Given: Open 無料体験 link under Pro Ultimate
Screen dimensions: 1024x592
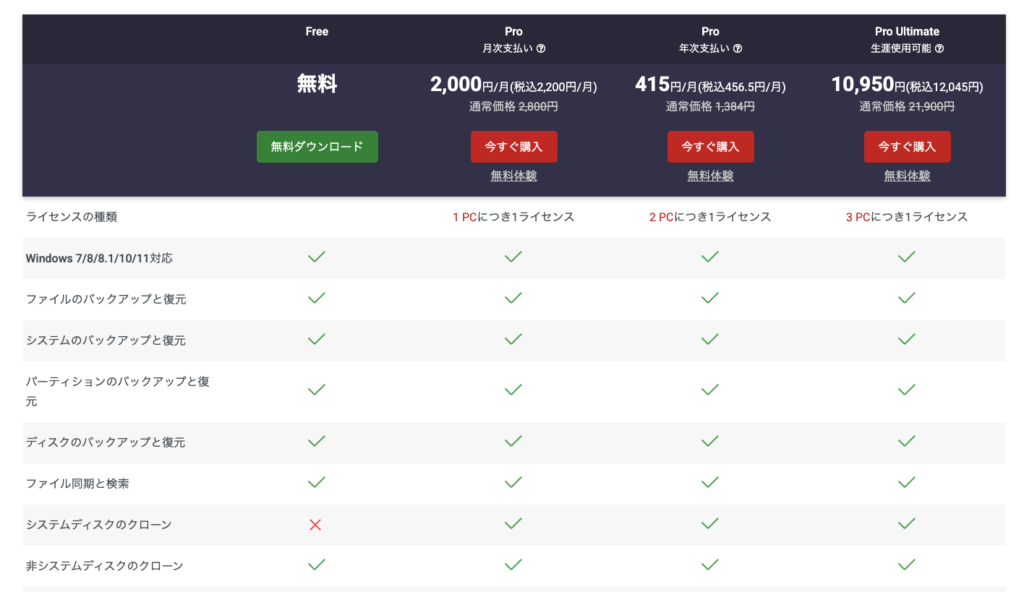Looking at the screenshot, I should 906,176.
